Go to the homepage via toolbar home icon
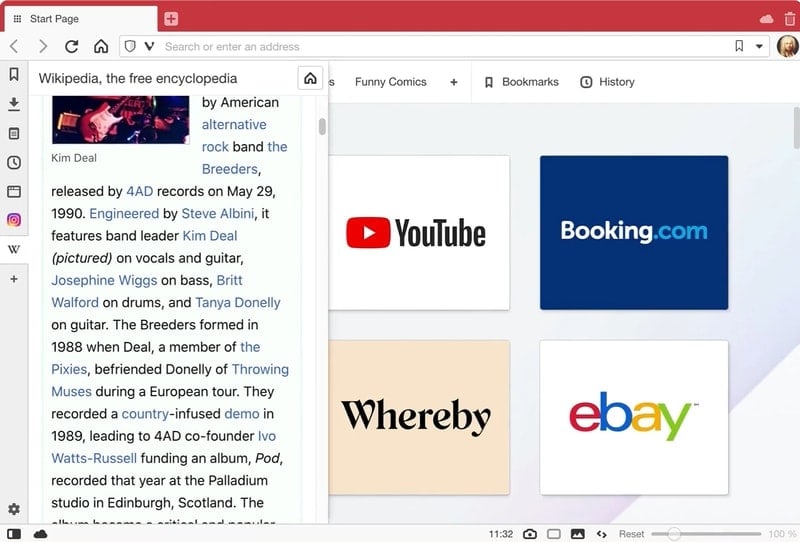Screen dimensions: 800x542 (101, 46)
